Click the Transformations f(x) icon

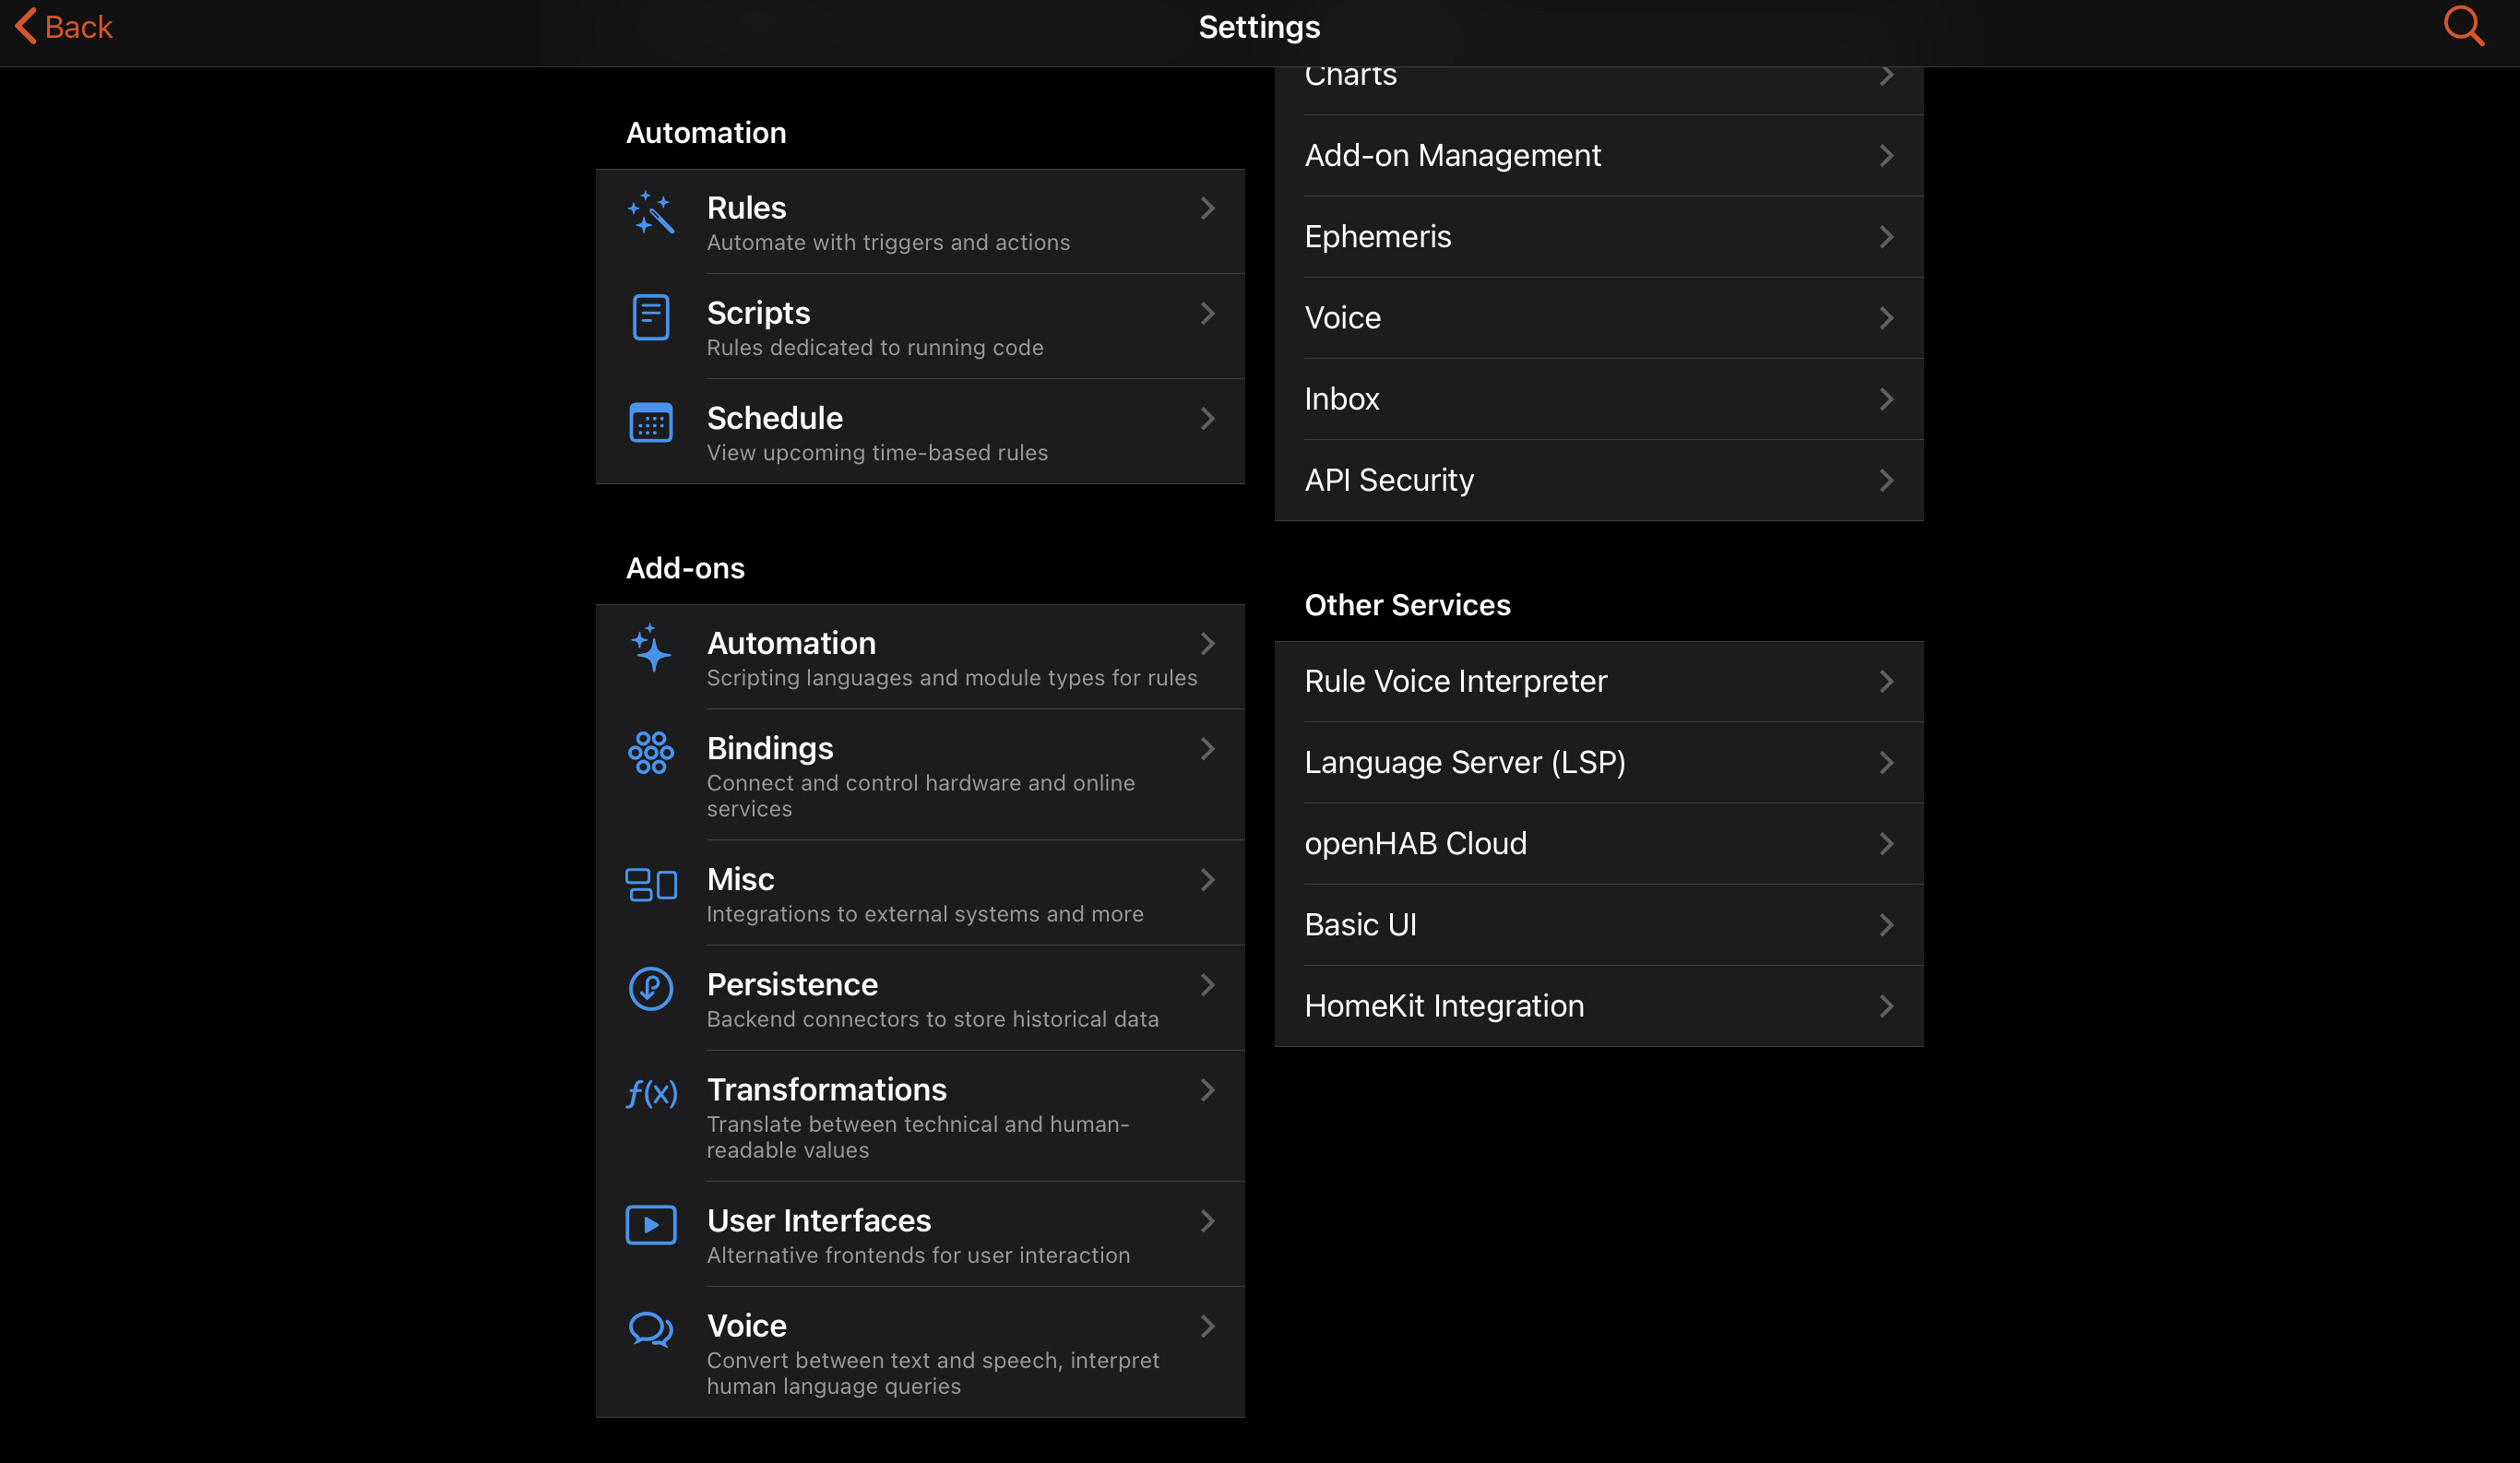click(x=651, y=1093)
